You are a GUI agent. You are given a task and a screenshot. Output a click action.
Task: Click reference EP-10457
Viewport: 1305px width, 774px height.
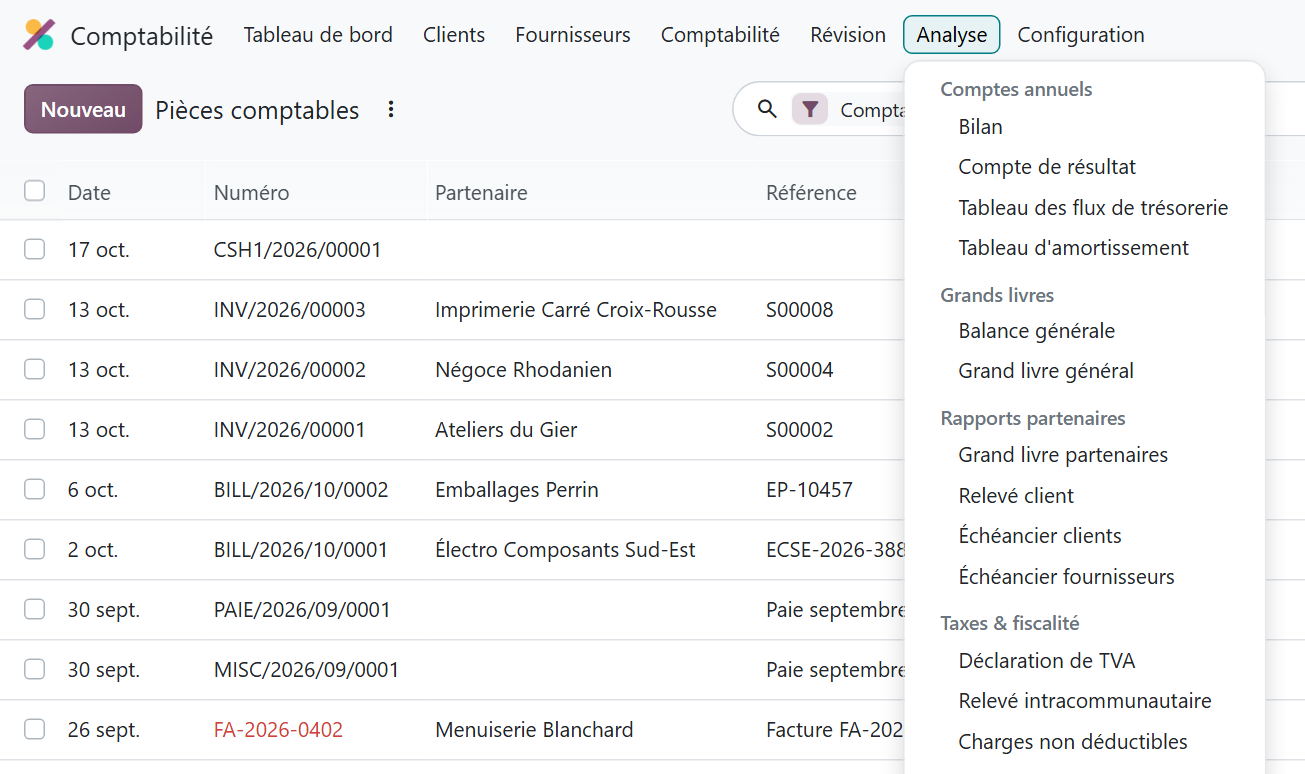coord(809,490)
